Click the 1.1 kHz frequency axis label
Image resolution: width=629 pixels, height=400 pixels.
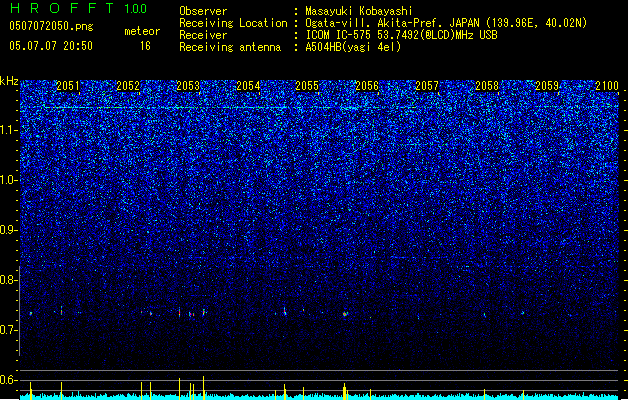click(8, 130)
